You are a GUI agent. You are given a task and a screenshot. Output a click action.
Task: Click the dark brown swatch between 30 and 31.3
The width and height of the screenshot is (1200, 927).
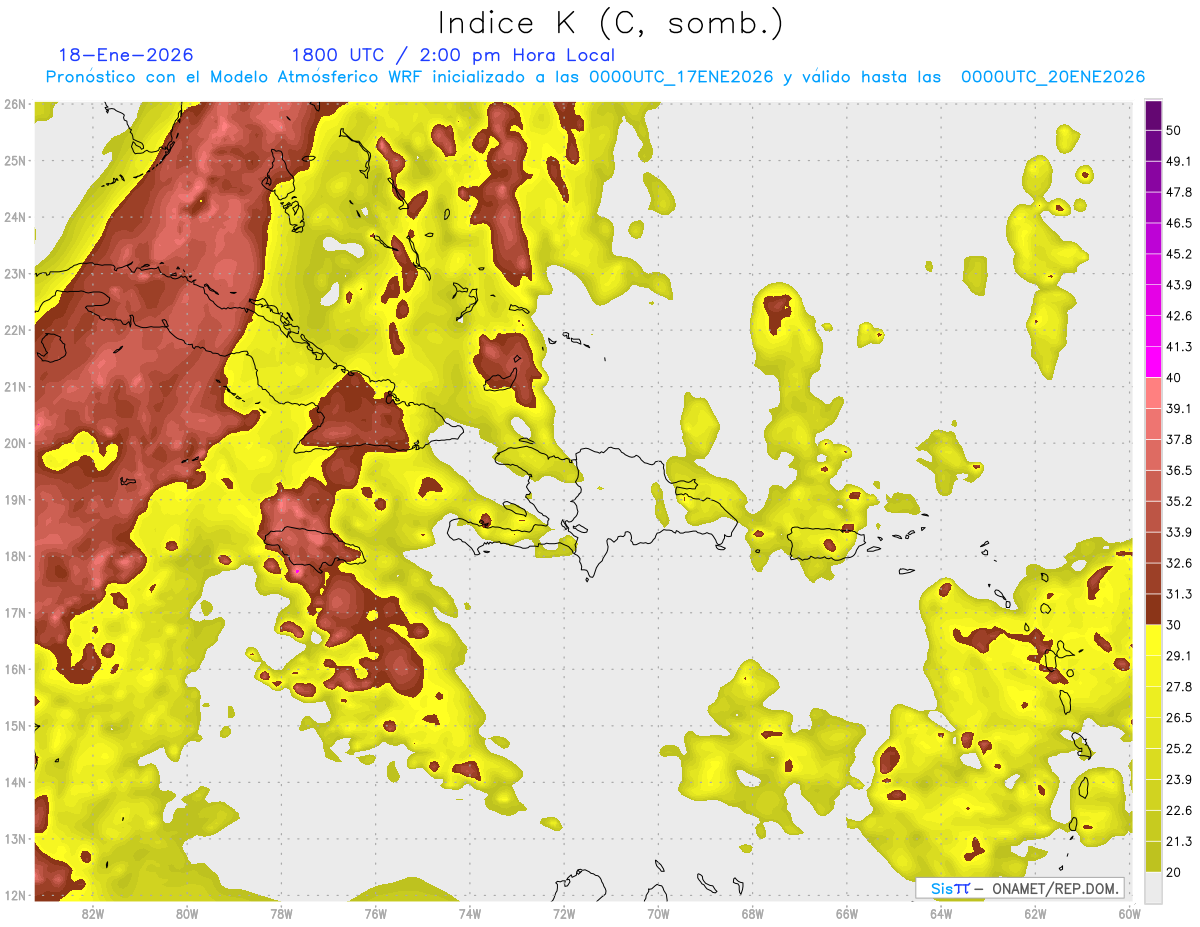[x=1153, y=609]
